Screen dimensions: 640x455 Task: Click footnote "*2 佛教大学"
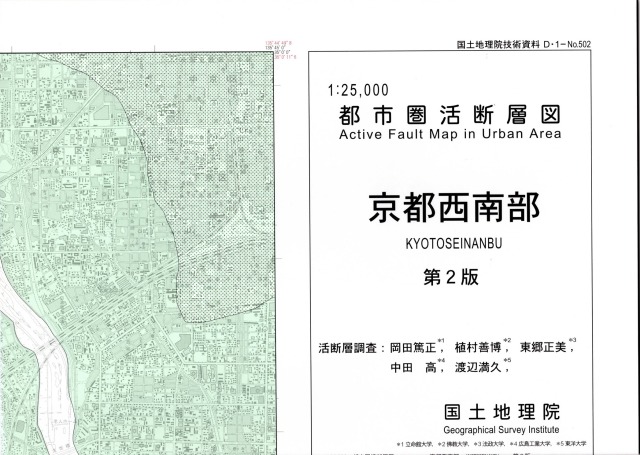pos(453,444)
